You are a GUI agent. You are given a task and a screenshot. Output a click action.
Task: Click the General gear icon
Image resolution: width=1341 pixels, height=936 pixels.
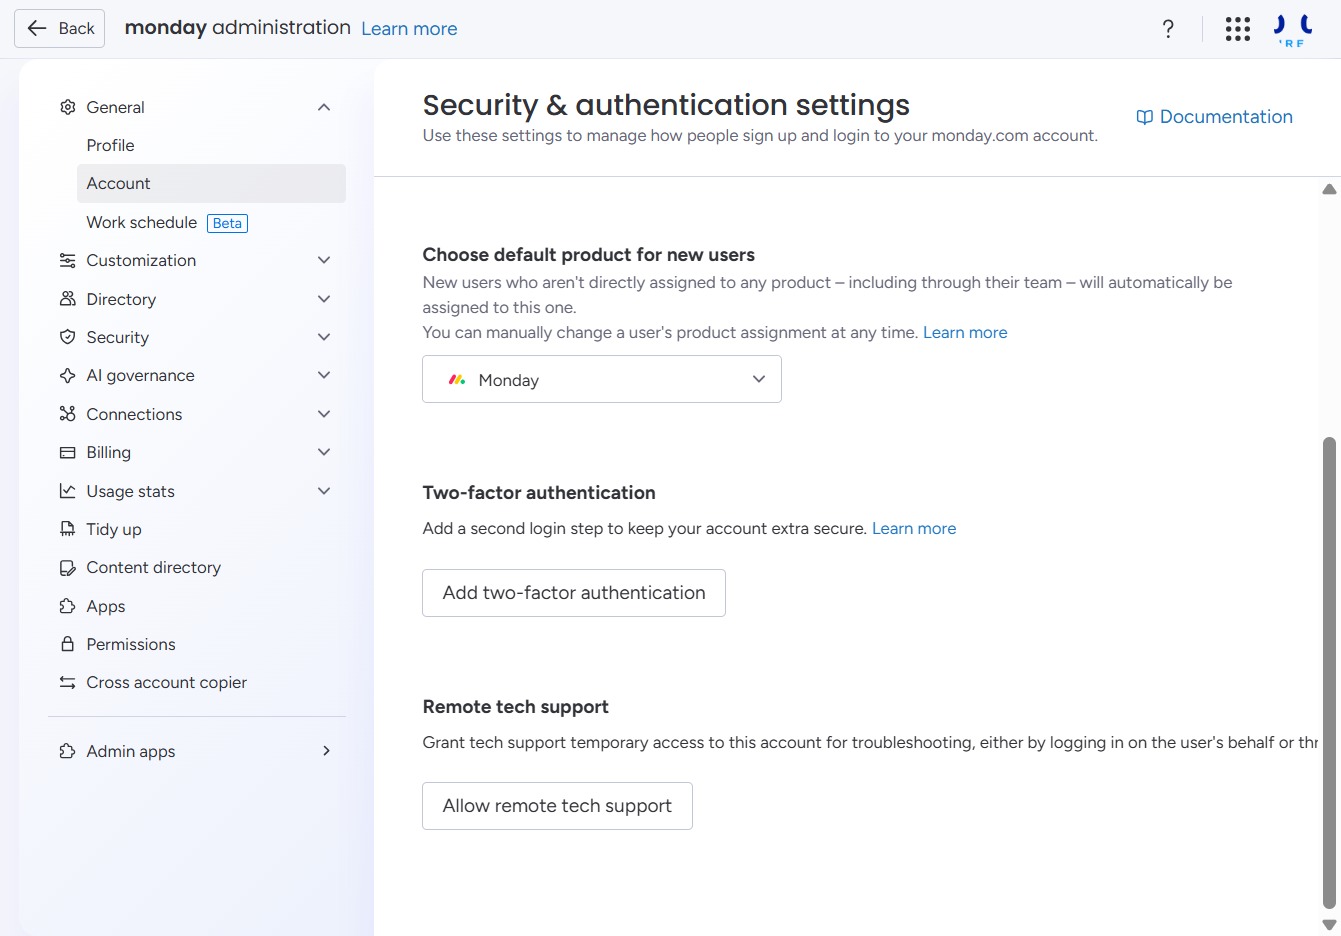coord(68,107)
